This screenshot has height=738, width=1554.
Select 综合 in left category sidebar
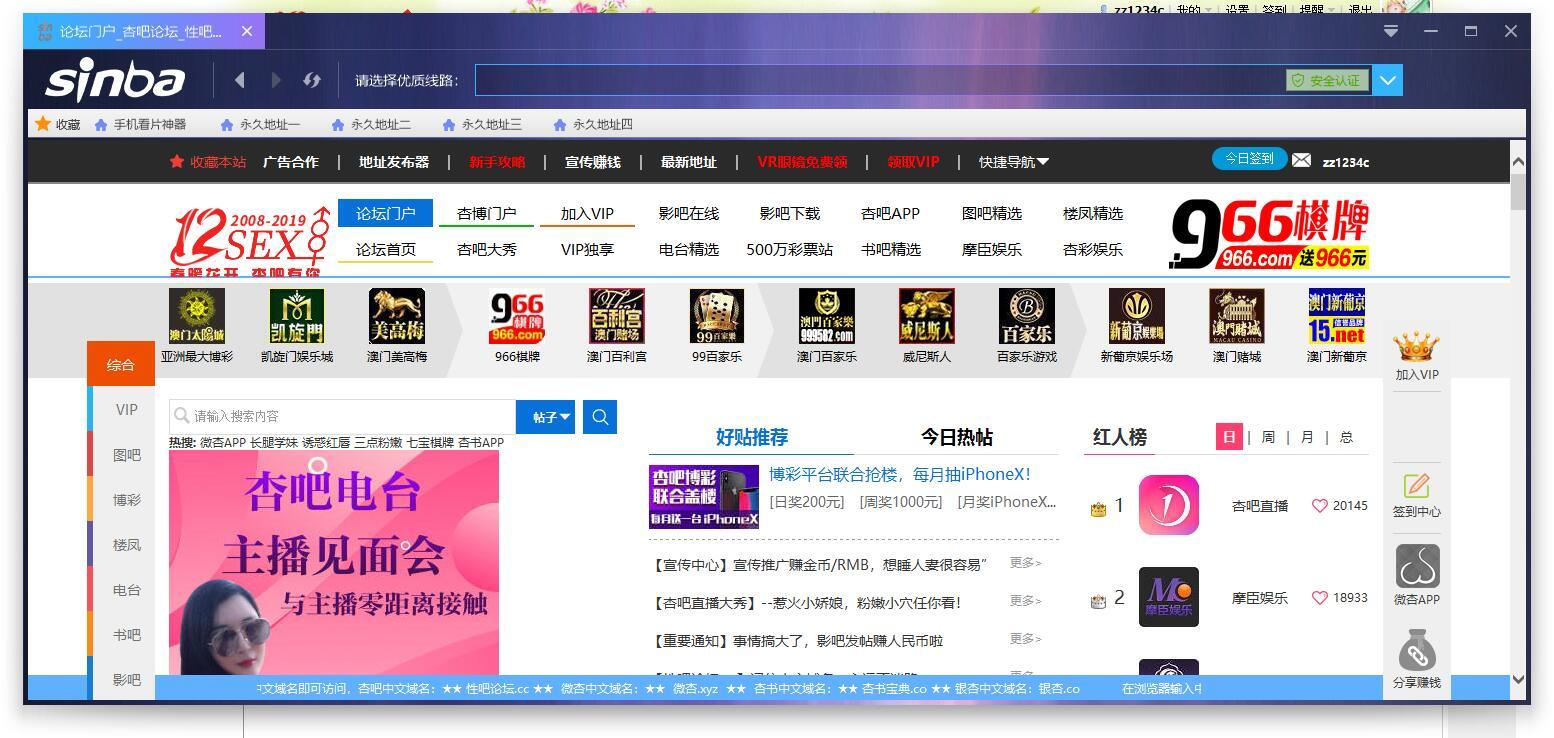pyautogui.click(x=121, y=364)
